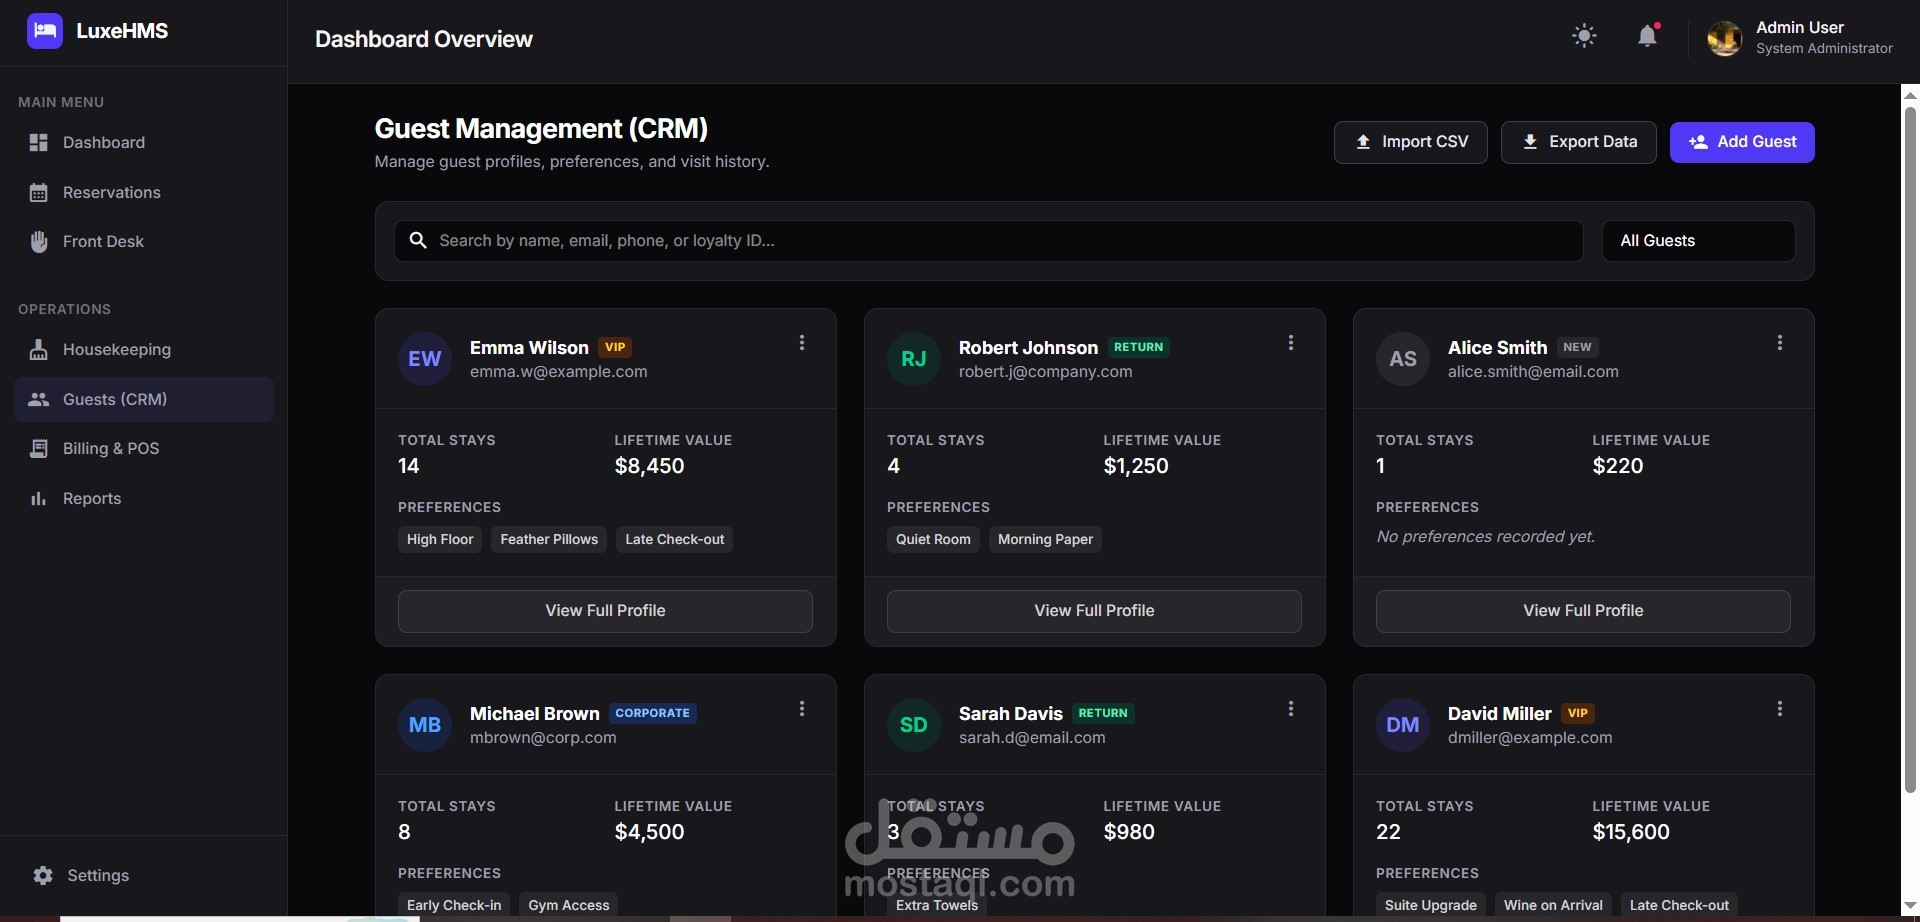Click the scrollbar down arrow
The height and width of the screenshot is (922, 1920).
1910,905
